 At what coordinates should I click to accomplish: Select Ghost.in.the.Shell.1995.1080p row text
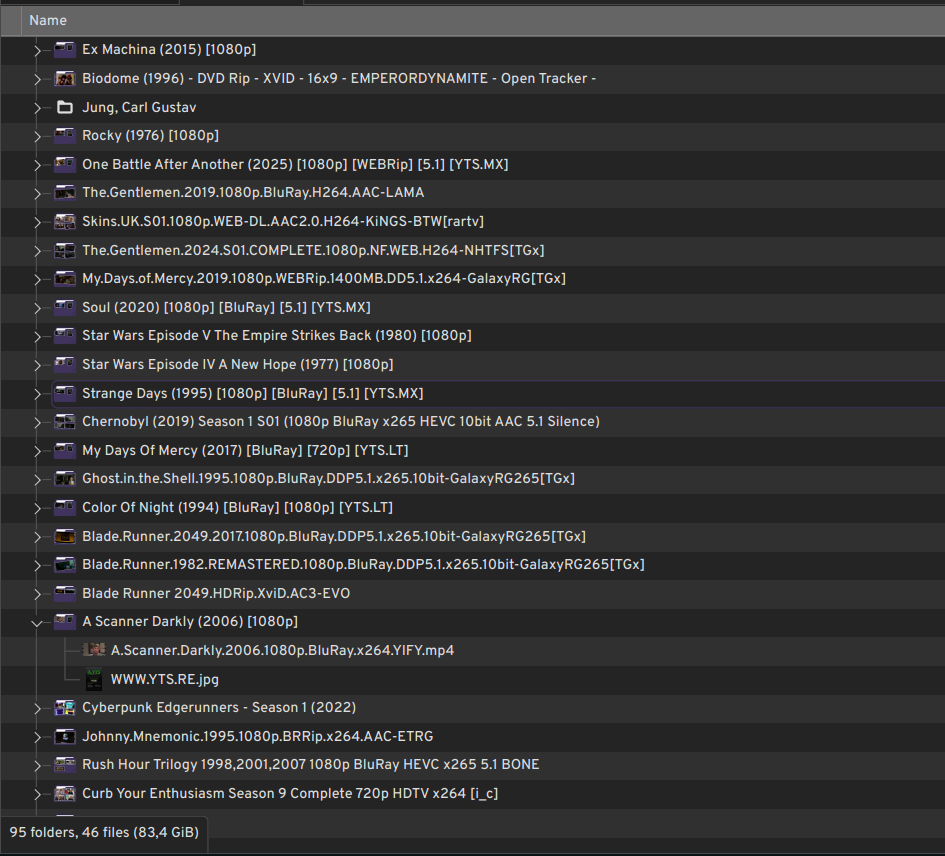tap(328, 479)
